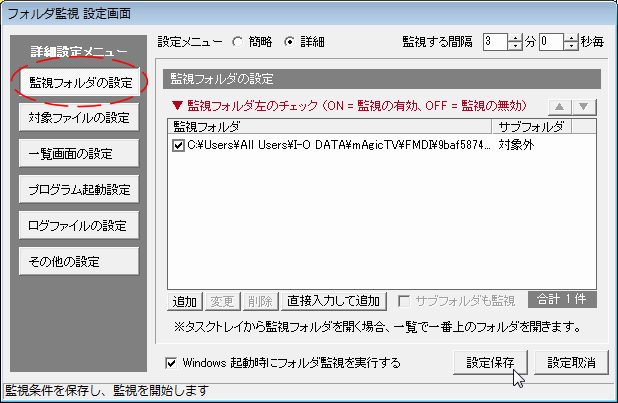Uncheck the monitored folder checkbox in list

coord(178,145)
